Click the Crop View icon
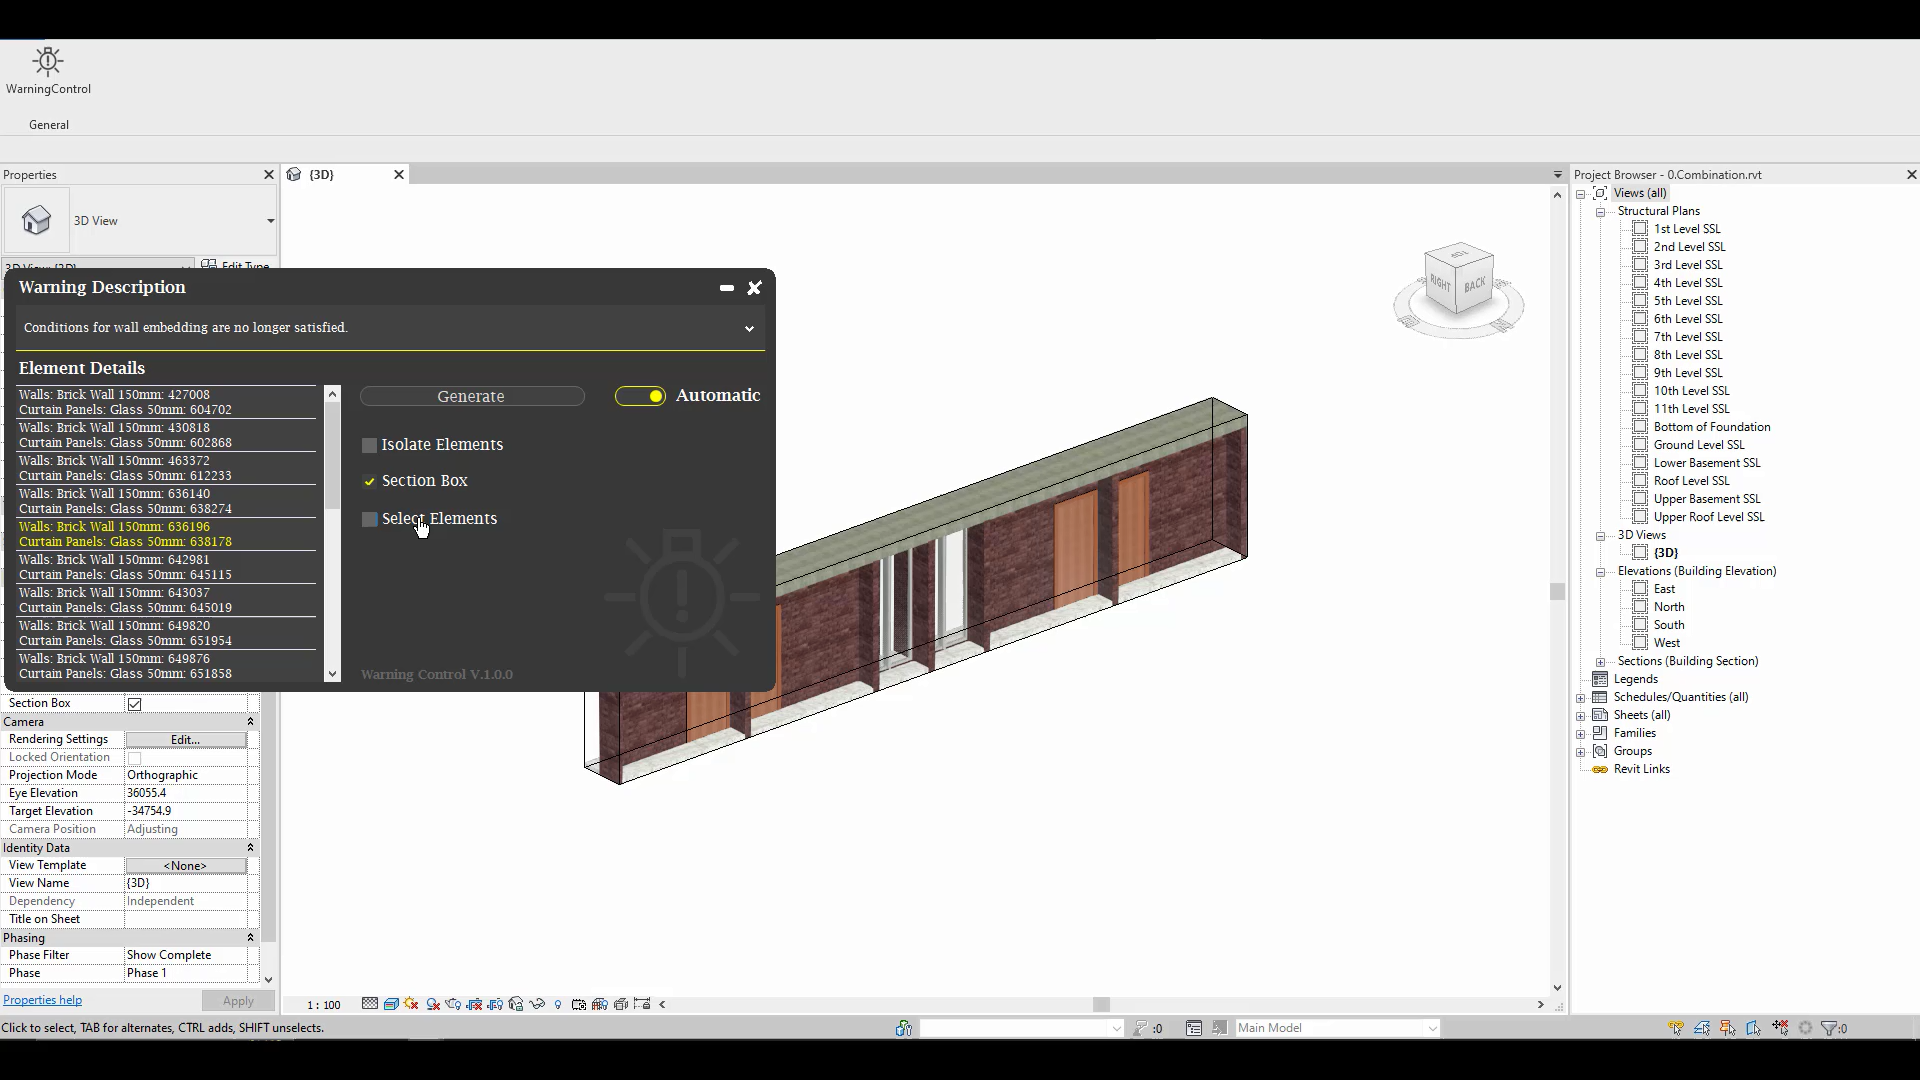The height and width of the screenshot is (1080, 1920). (475, 1004)
